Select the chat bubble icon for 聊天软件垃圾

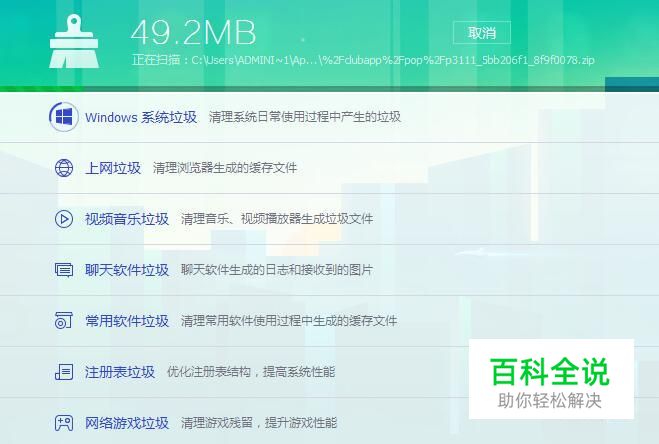point(64,270)
